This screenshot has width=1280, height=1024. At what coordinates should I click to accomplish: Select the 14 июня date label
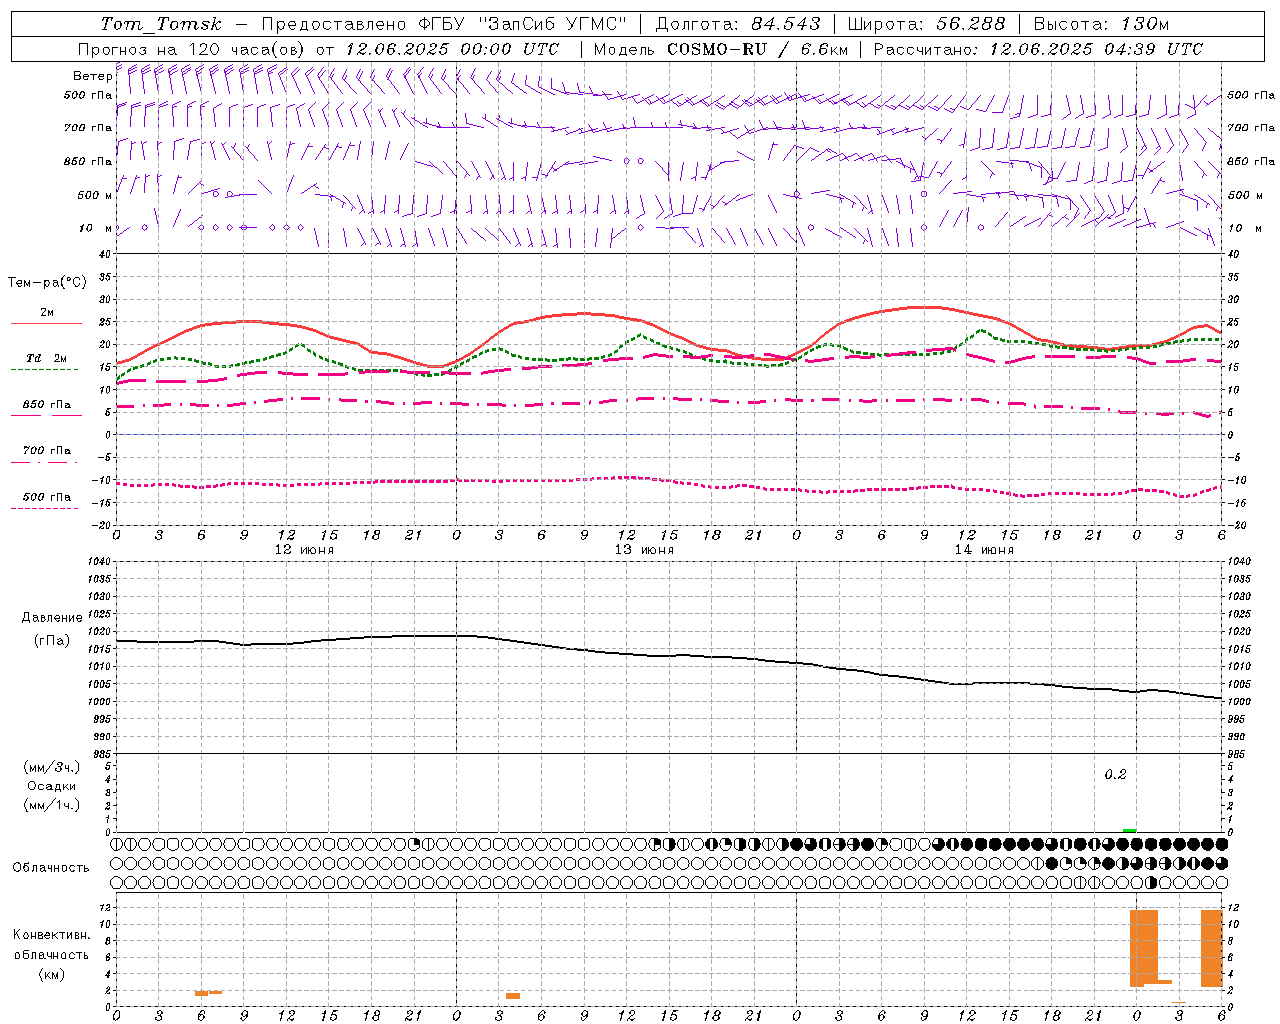tap(984, 550)
